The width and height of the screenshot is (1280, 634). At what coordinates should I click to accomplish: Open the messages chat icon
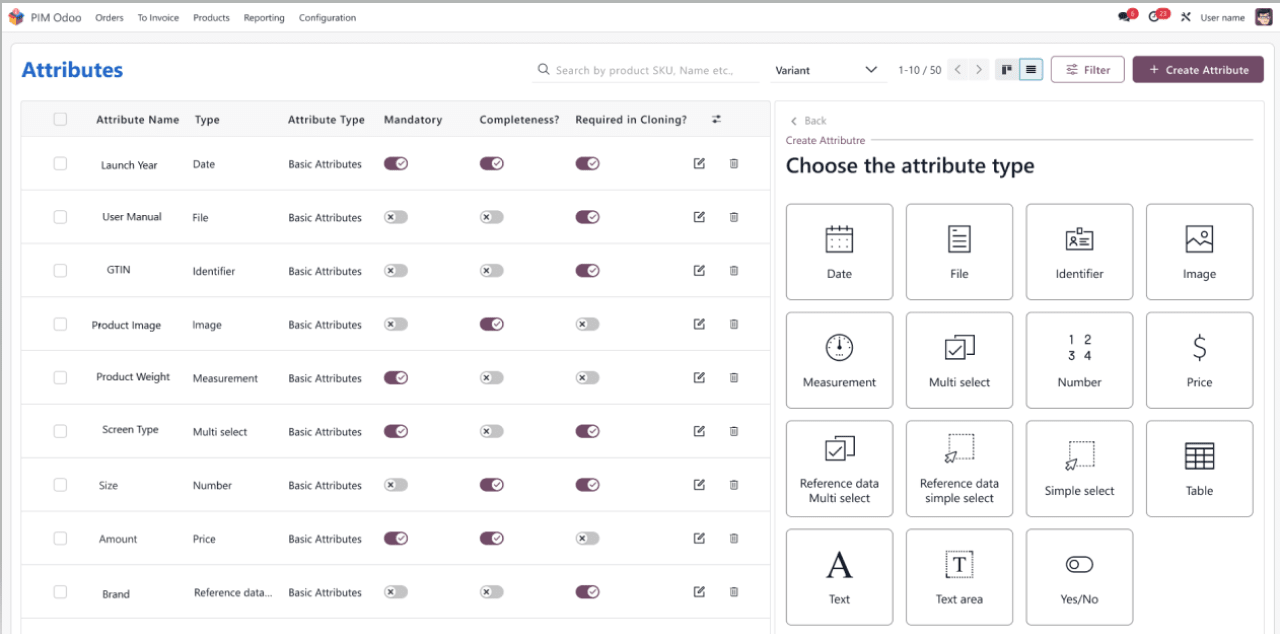1124,17
